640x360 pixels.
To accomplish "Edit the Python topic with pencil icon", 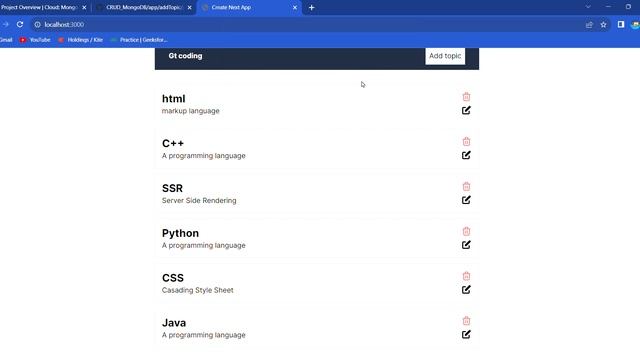I will (466, 245).
